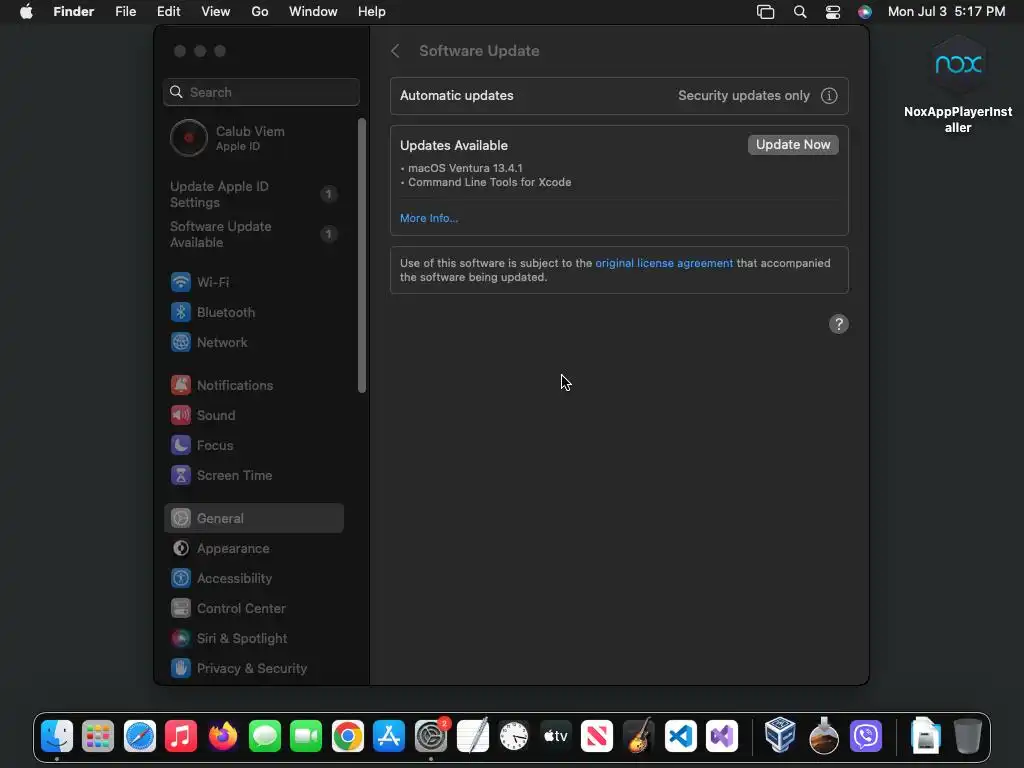Screen dimensions: 1024x768
Task: Open NoxAppPlayerInstaller desktop icon
Action: point(958,84)
